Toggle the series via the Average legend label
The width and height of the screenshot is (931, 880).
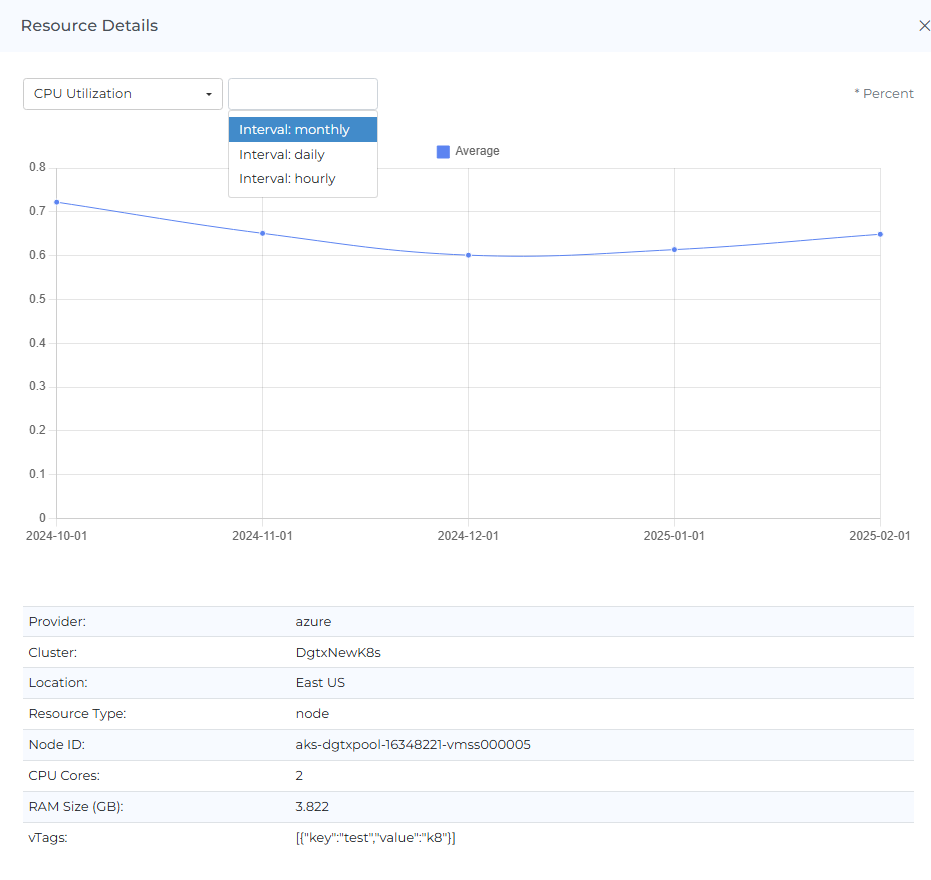click(477, 152)
